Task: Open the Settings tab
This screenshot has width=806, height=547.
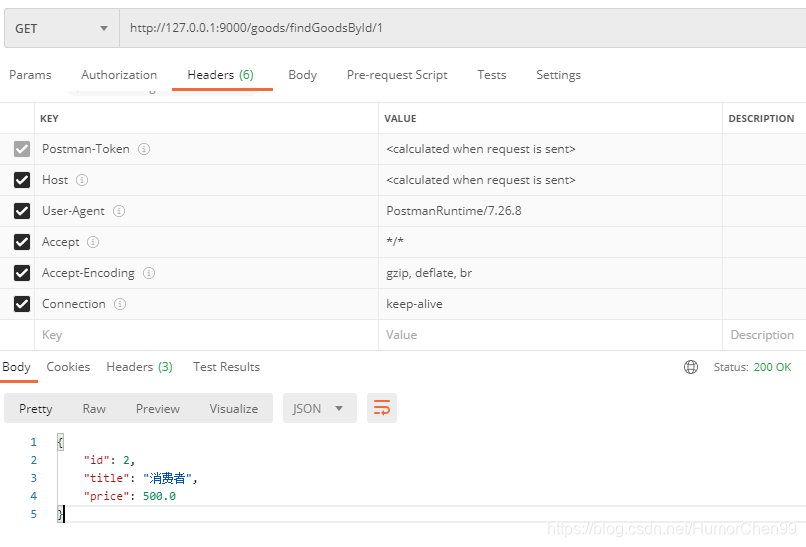Action: point(559,75)
